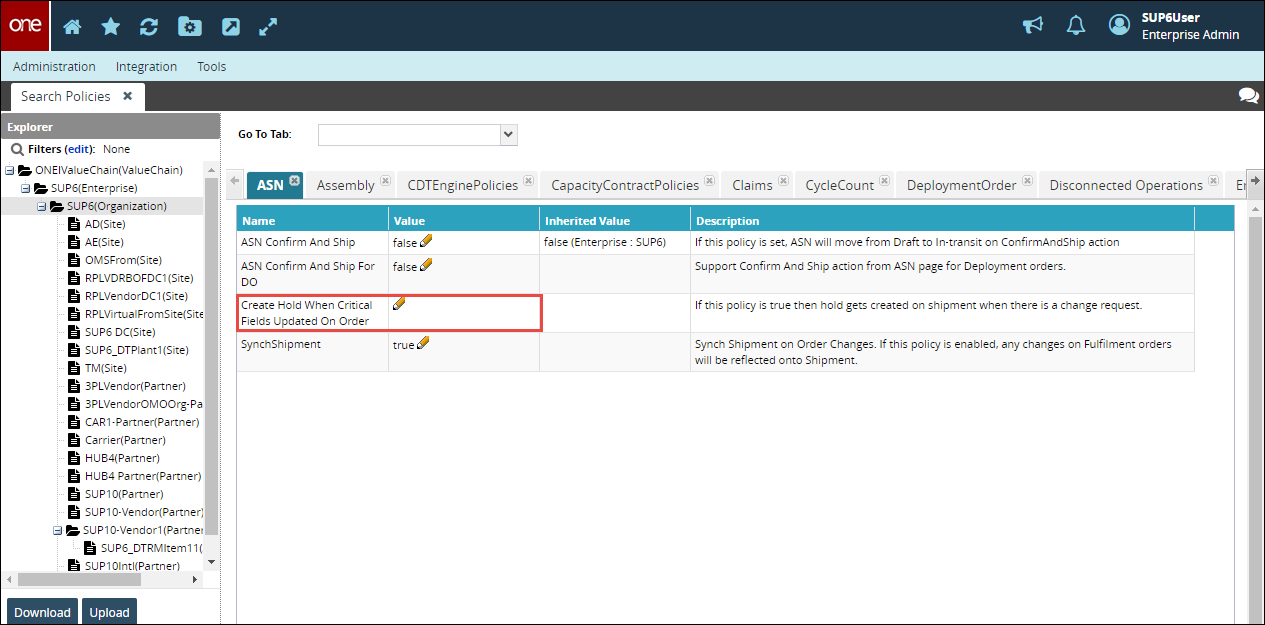Select AD(Site) in Explorer tree

click(x=105, y=224)
